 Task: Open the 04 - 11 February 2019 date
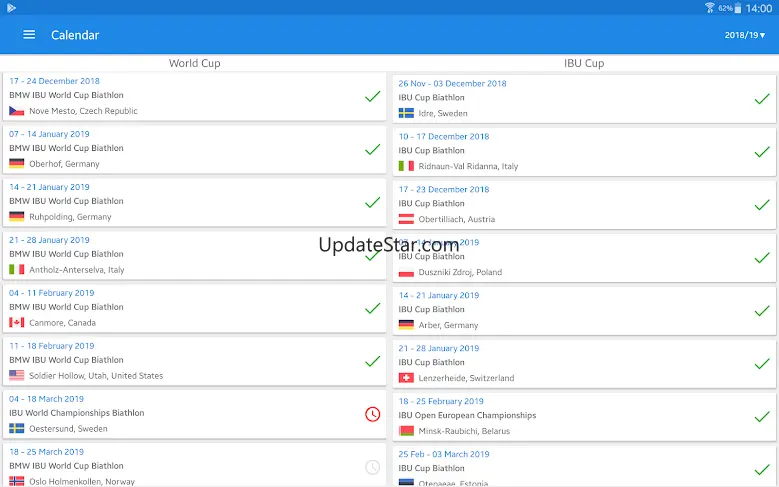point(52,293)
